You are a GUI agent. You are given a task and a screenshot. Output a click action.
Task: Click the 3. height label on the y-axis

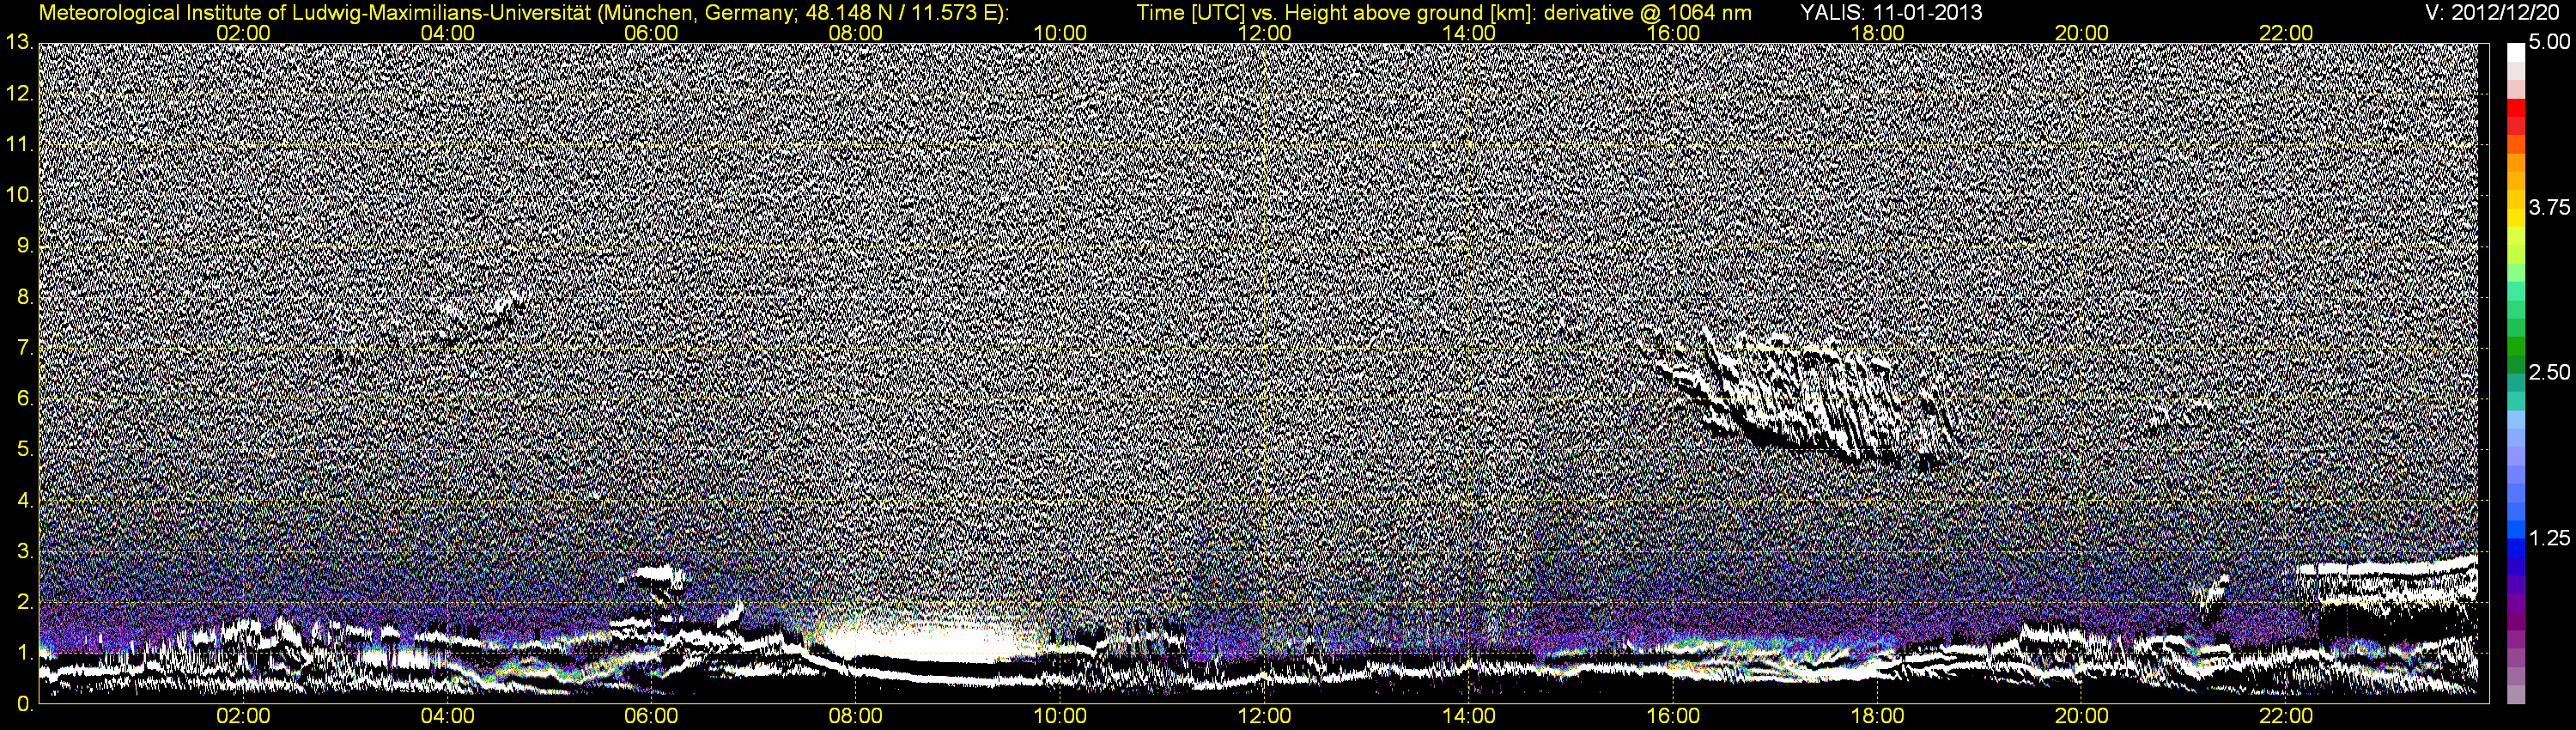pos(24,552)
